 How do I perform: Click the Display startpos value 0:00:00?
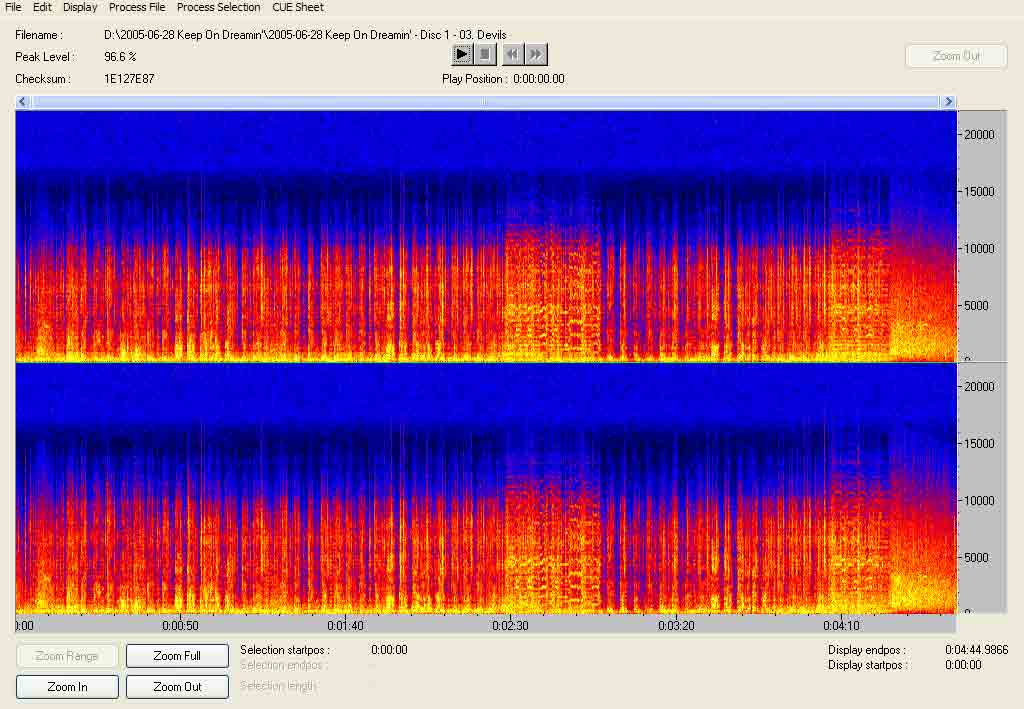pos(963,665)
